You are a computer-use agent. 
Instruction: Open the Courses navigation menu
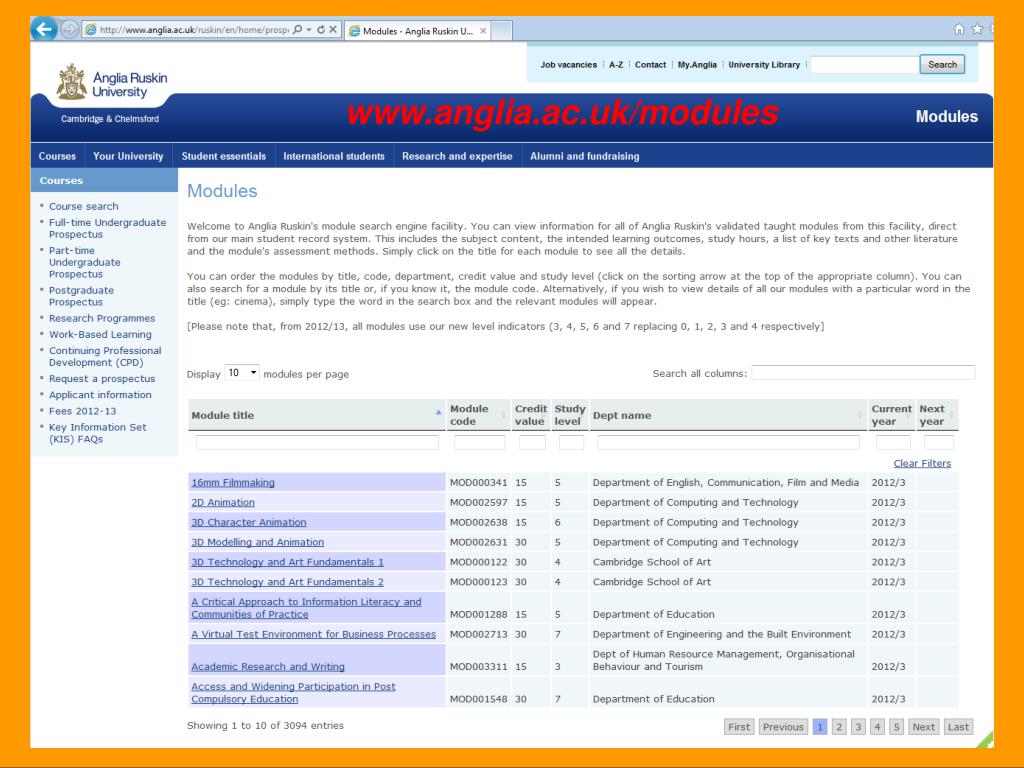pos(57,156)
